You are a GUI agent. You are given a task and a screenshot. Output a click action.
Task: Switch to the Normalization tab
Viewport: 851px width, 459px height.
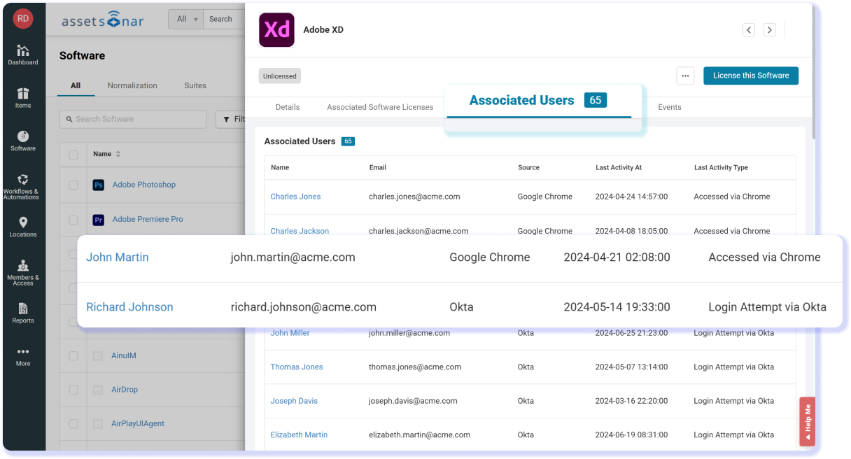tap(132, 86)
